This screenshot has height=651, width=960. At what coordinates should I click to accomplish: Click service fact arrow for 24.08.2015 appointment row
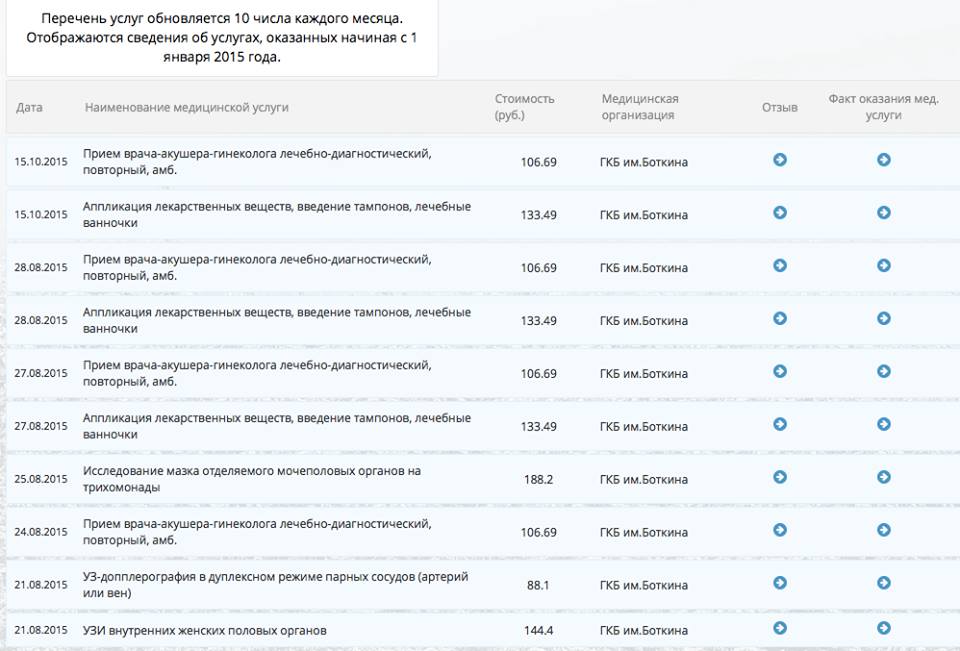tap(883, 530)
